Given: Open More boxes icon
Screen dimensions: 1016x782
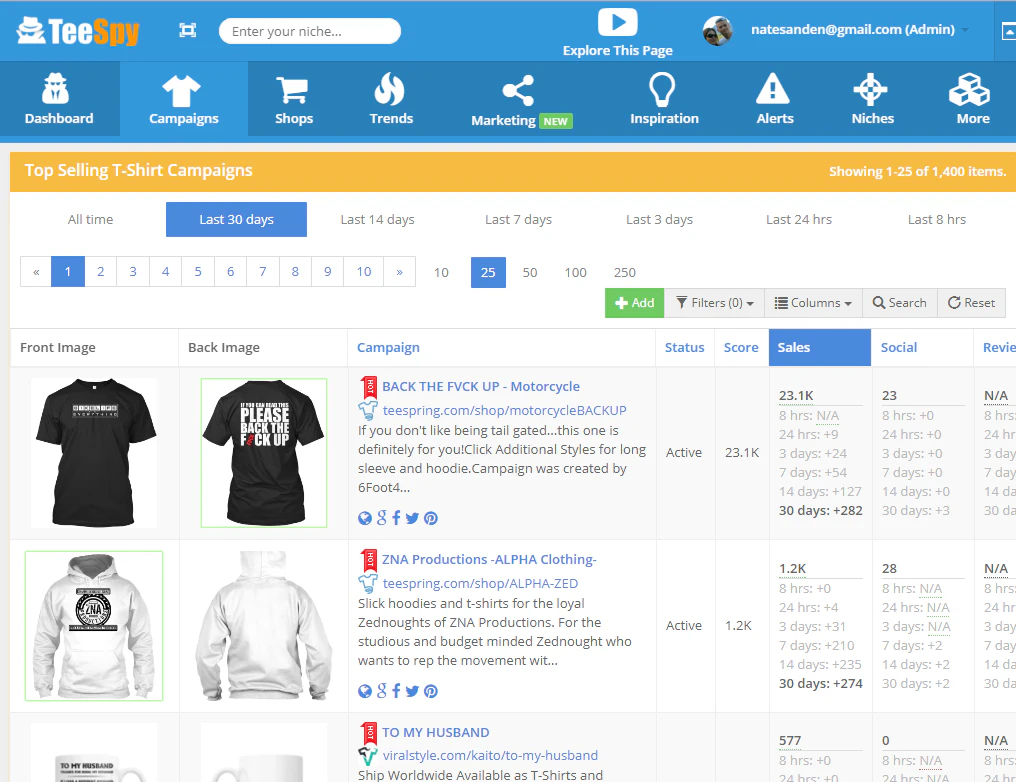Looking at the screenshot, I should (969, 89).
